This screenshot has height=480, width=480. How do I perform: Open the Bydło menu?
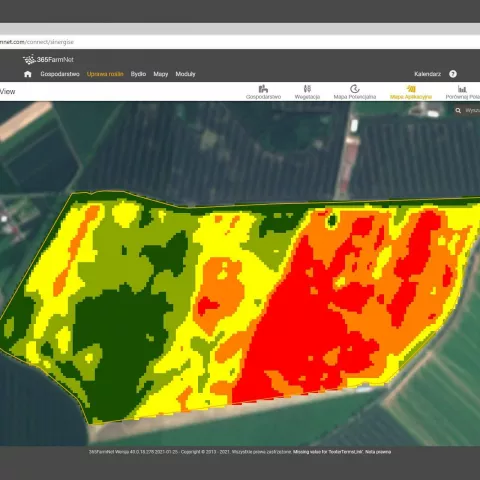[x=138, y=74]
